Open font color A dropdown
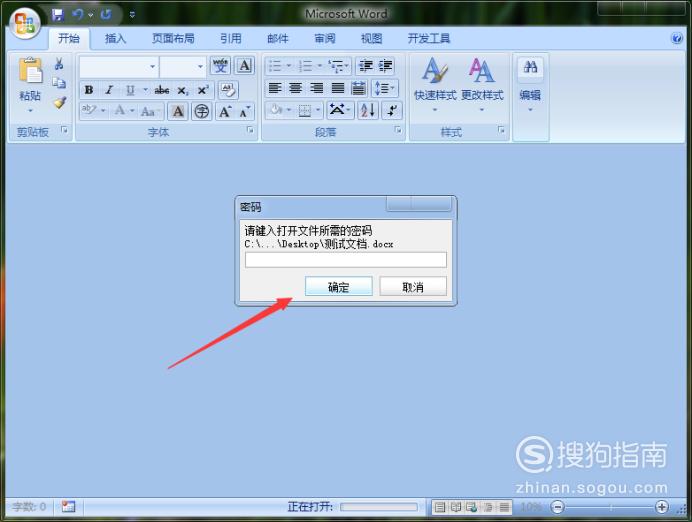692x522 pixels. [132, 110]
